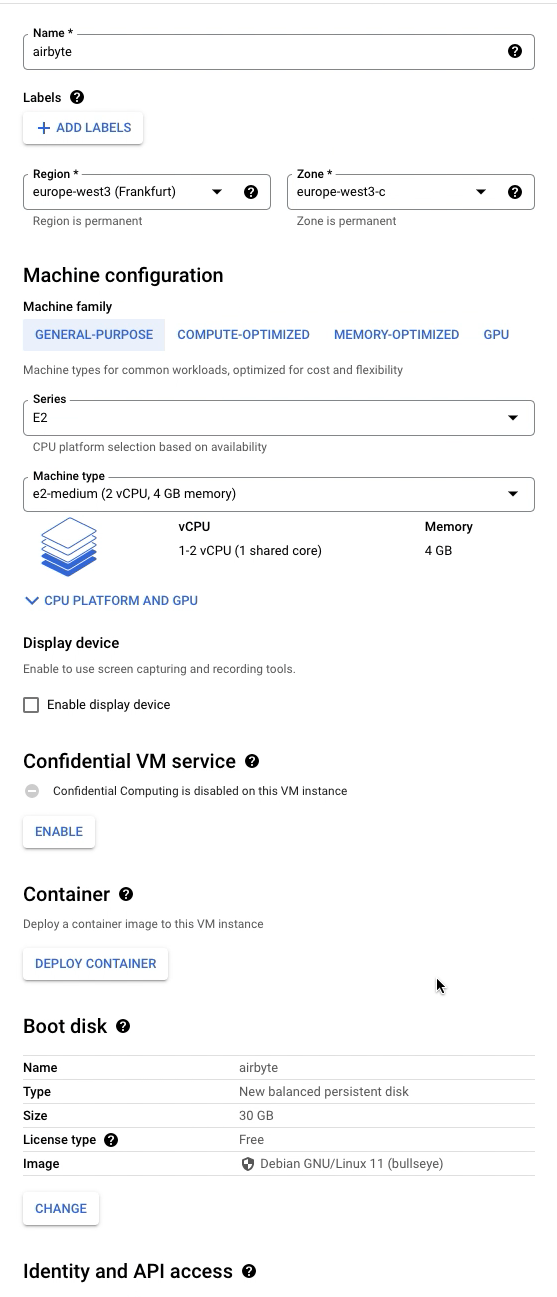
Task: Click the Region field help icon
Action: tap(251, 192)
